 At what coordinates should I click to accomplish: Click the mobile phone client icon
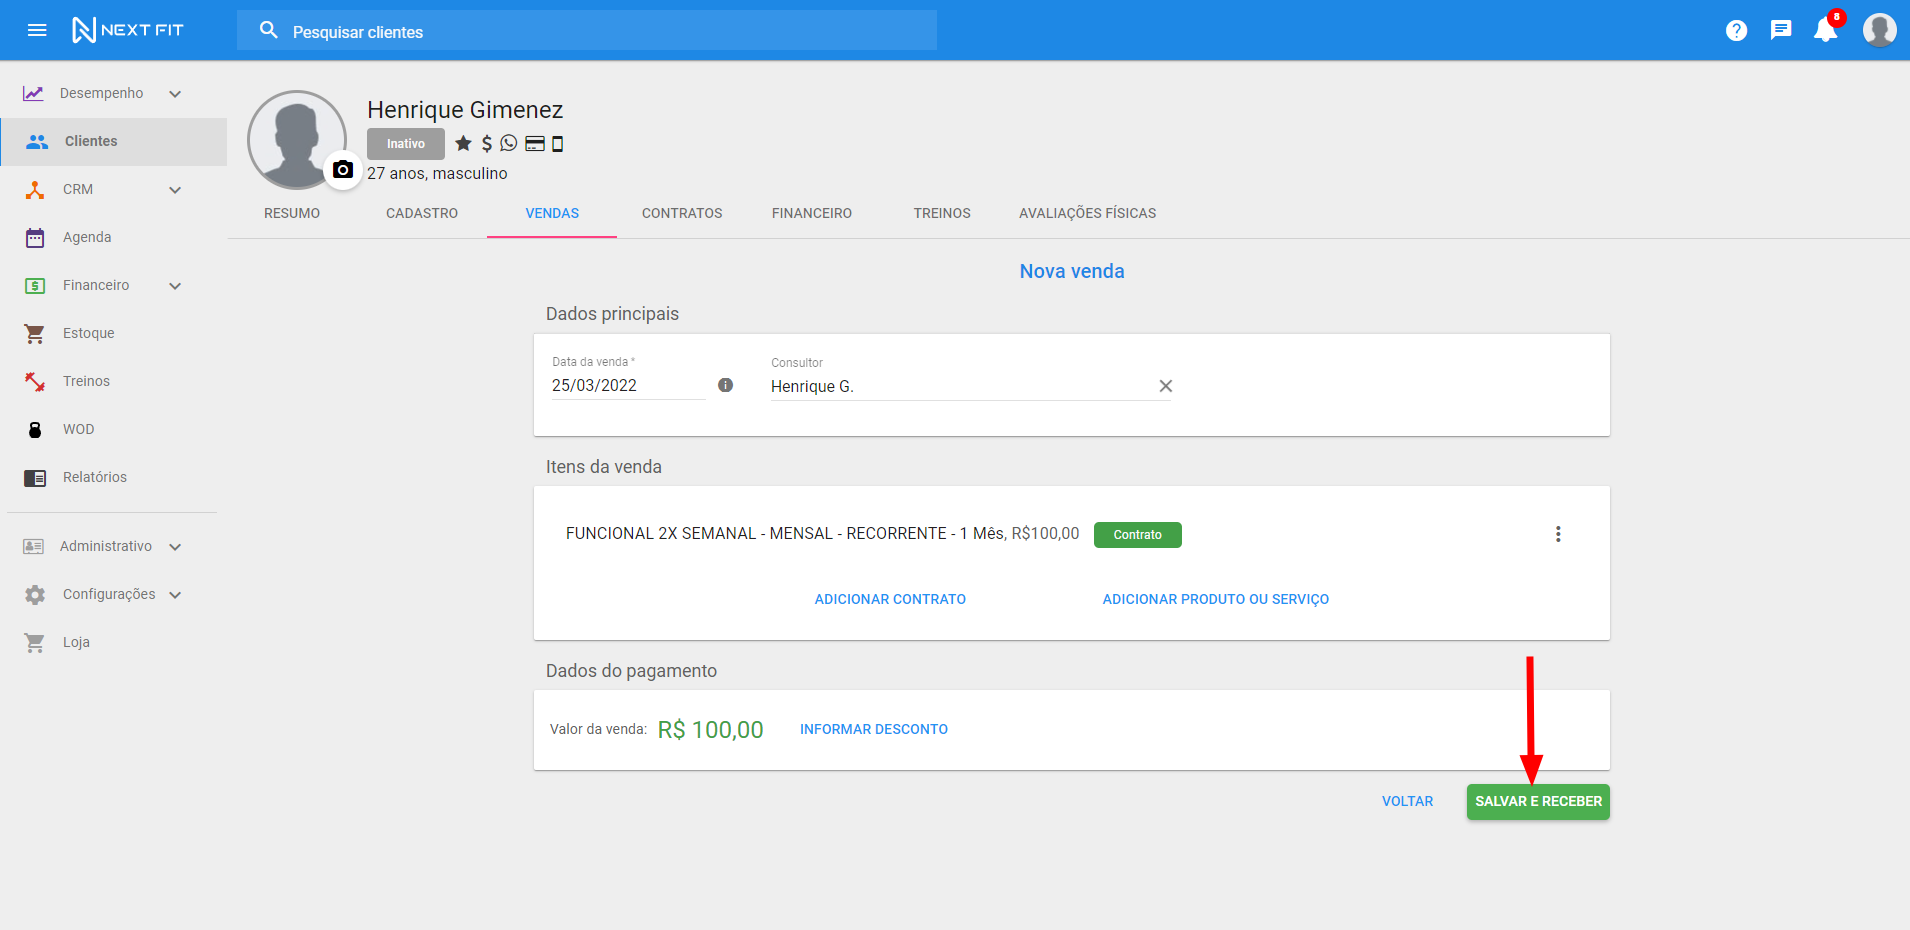click(558, 143)
